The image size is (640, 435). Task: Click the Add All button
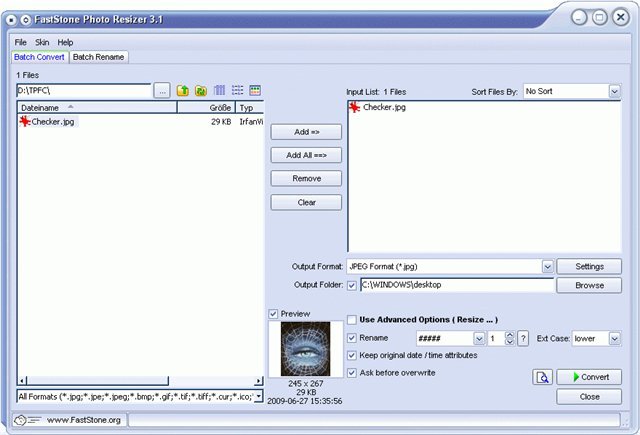tap(306, 155)
